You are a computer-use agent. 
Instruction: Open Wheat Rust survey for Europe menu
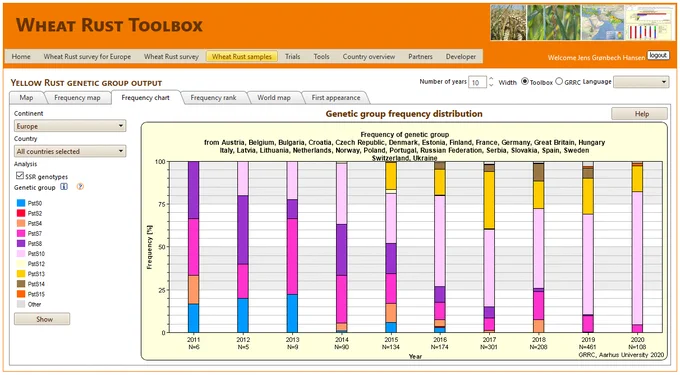(x=87, y=56)
